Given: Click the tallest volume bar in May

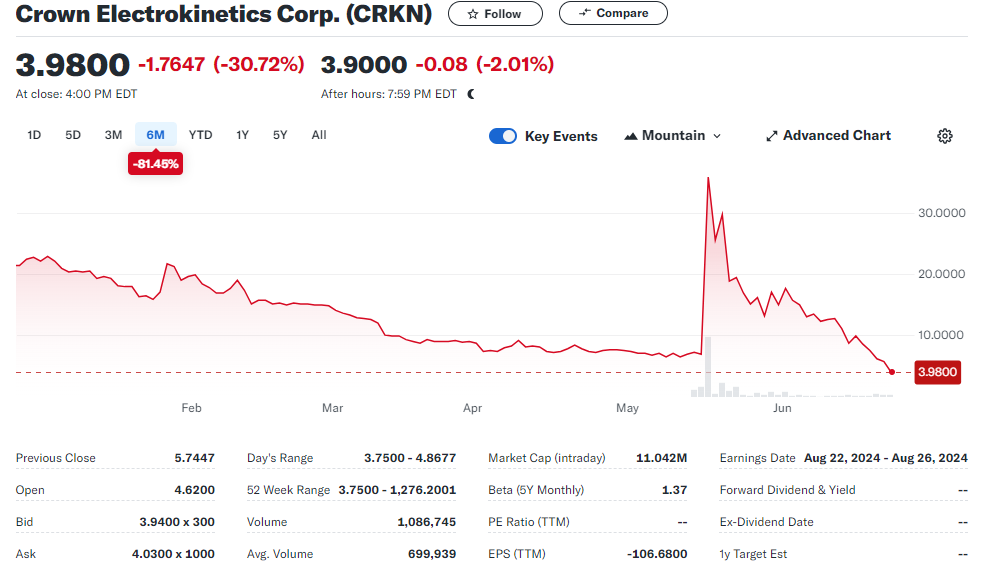Looking at the screenshot, I should [708, 367].
